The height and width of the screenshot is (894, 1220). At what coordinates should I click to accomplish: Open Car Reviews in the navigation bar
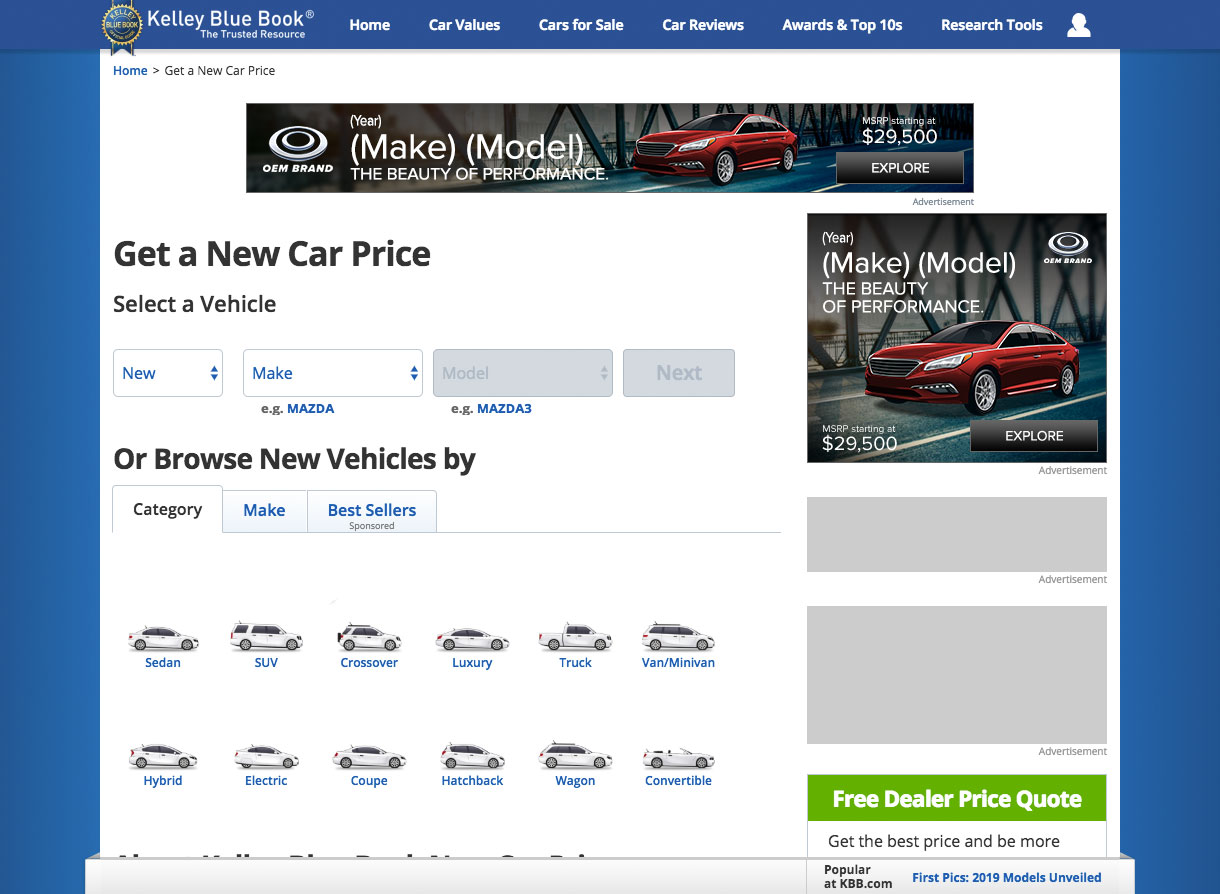coord(703,25)
